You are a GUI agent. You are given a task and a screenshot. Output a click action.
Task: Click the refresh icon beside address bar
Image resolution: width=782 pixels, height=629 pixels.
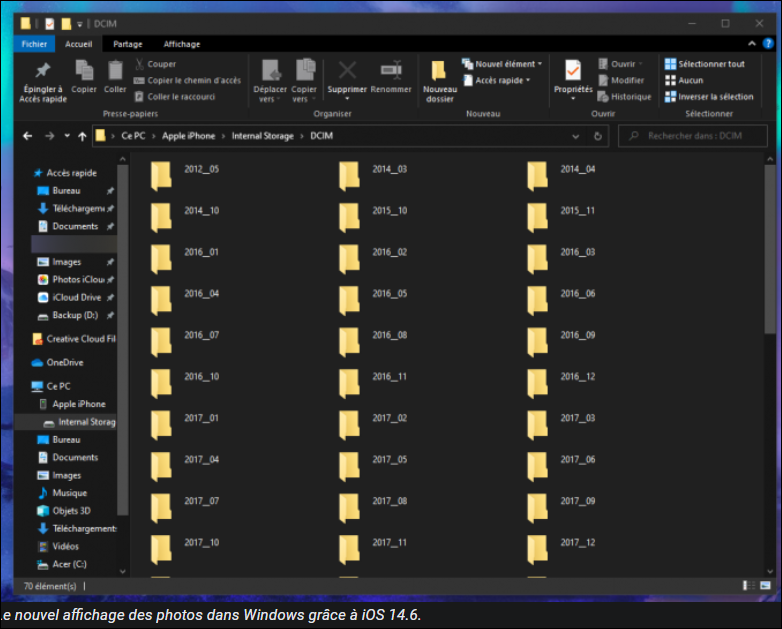coord(599,136)
